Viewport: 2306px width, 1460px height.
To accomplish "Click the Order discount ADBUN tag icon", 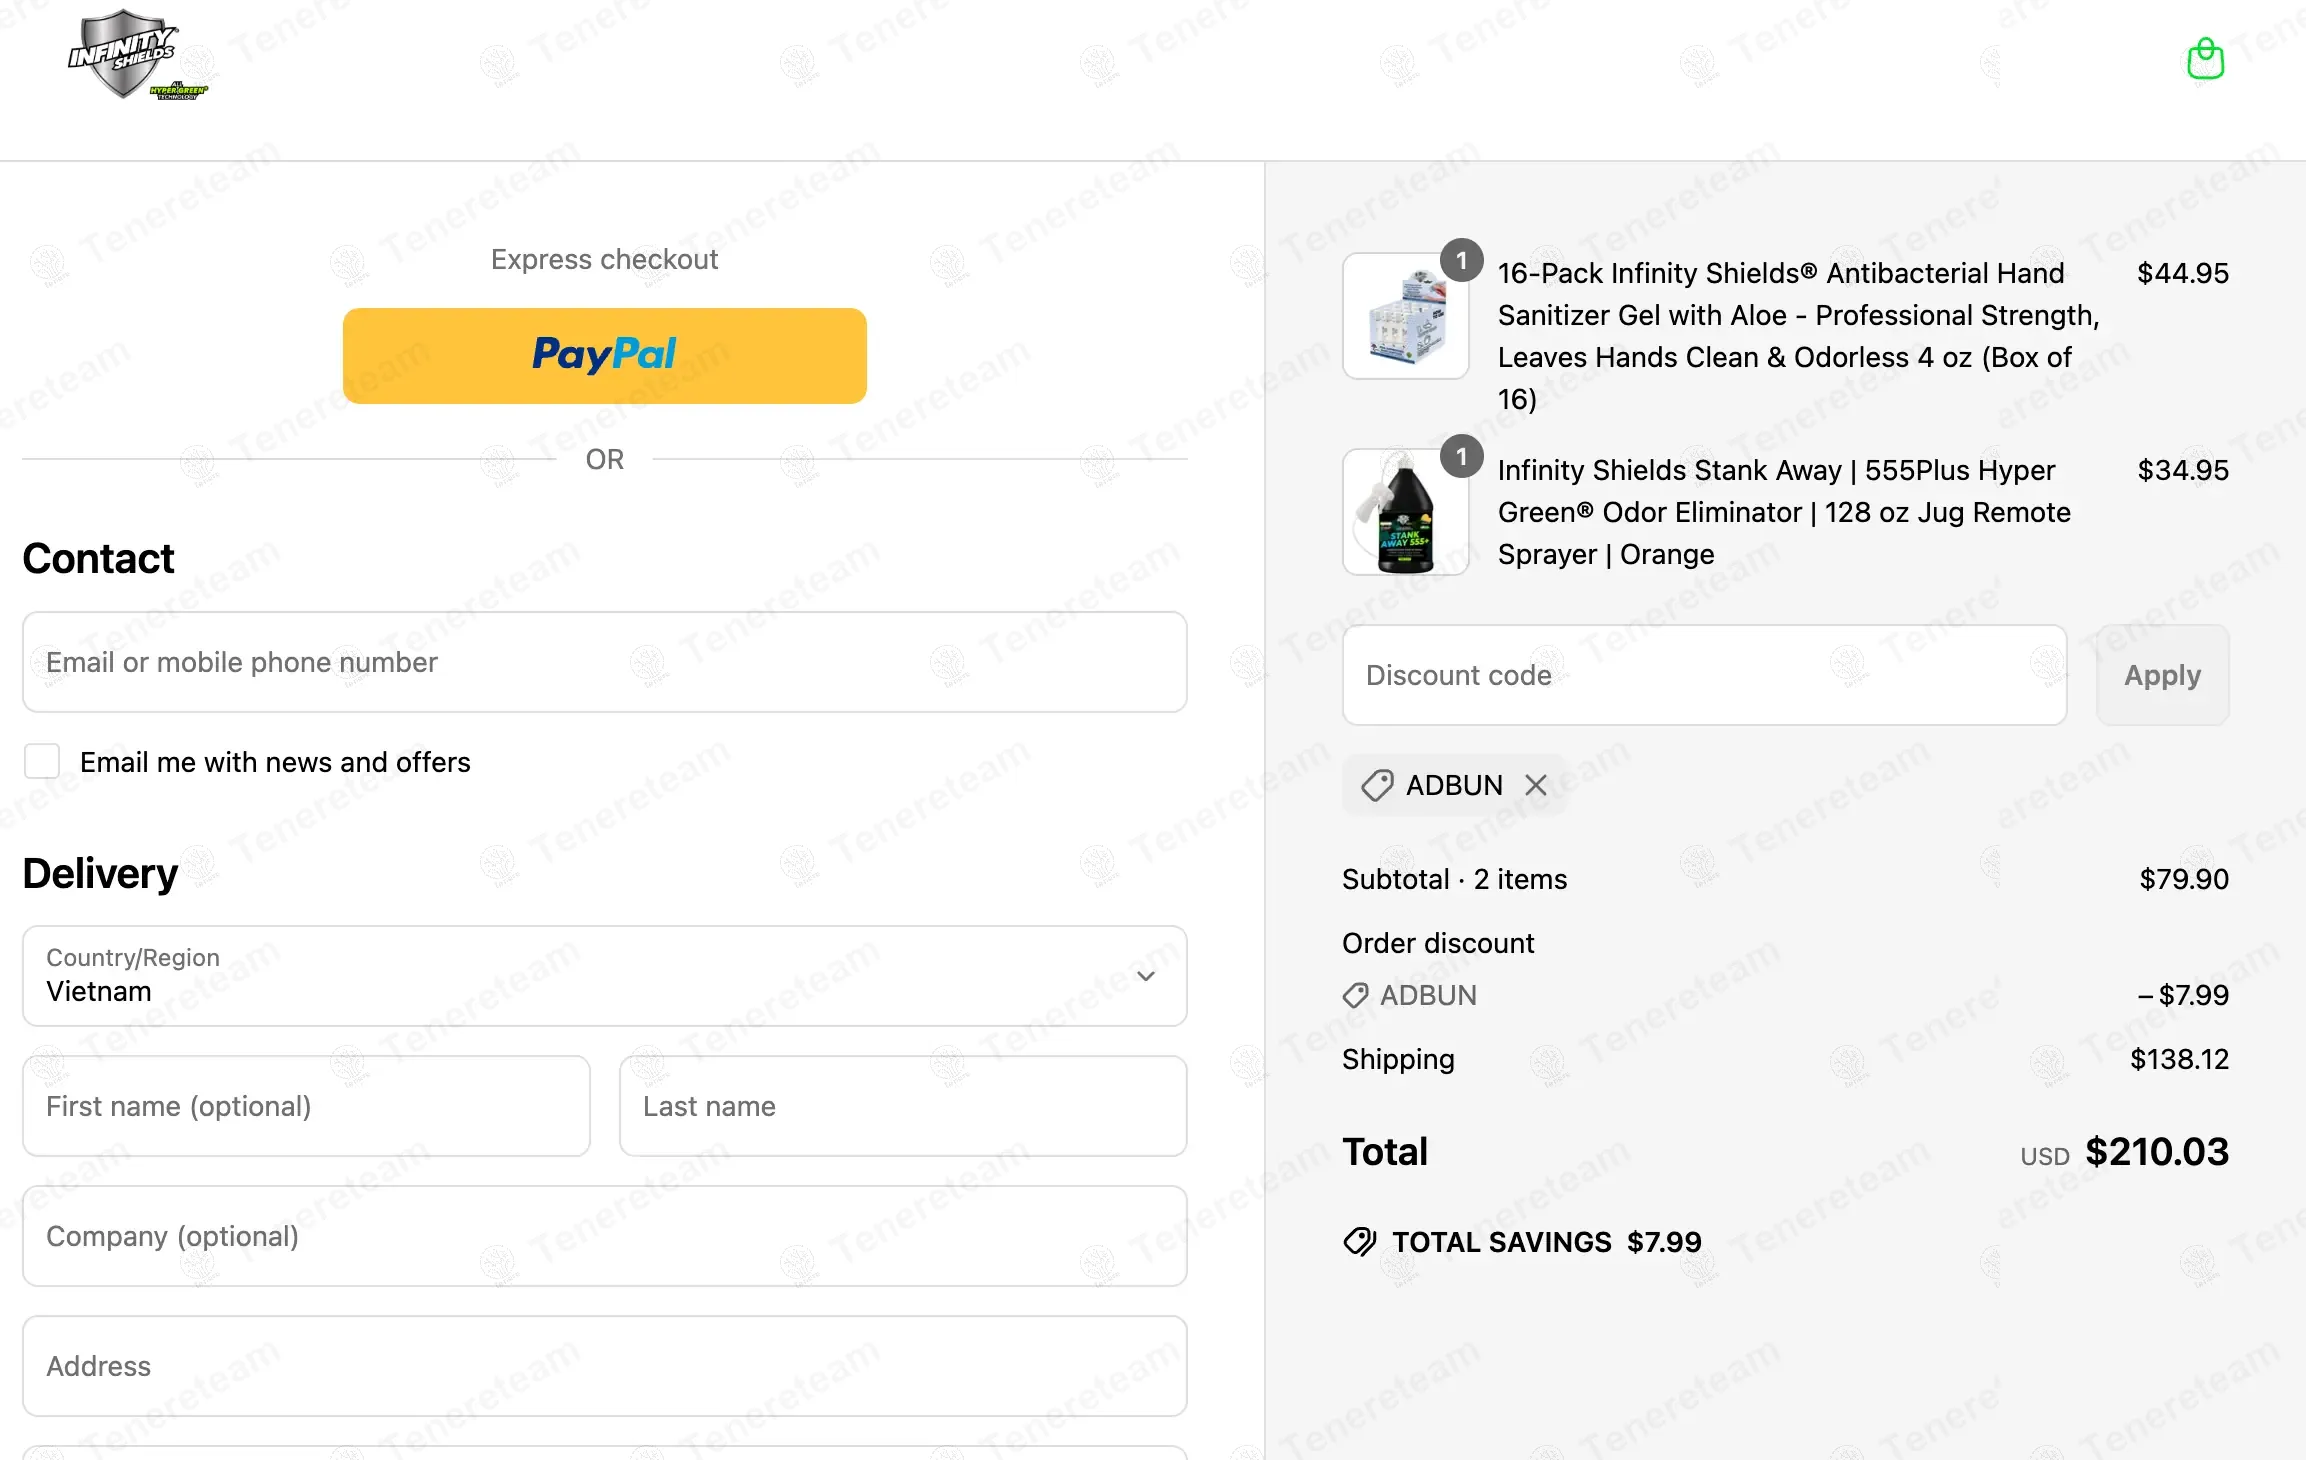I will pos(1355,995).
